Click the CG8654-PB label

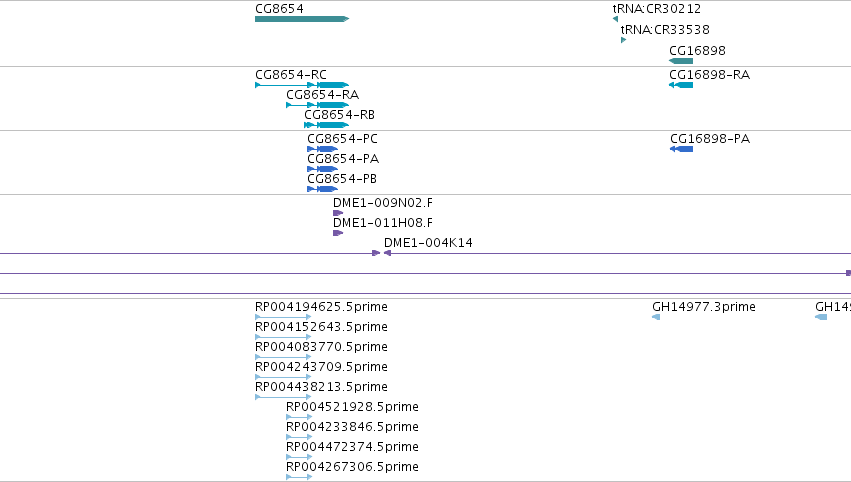[342, 179]
